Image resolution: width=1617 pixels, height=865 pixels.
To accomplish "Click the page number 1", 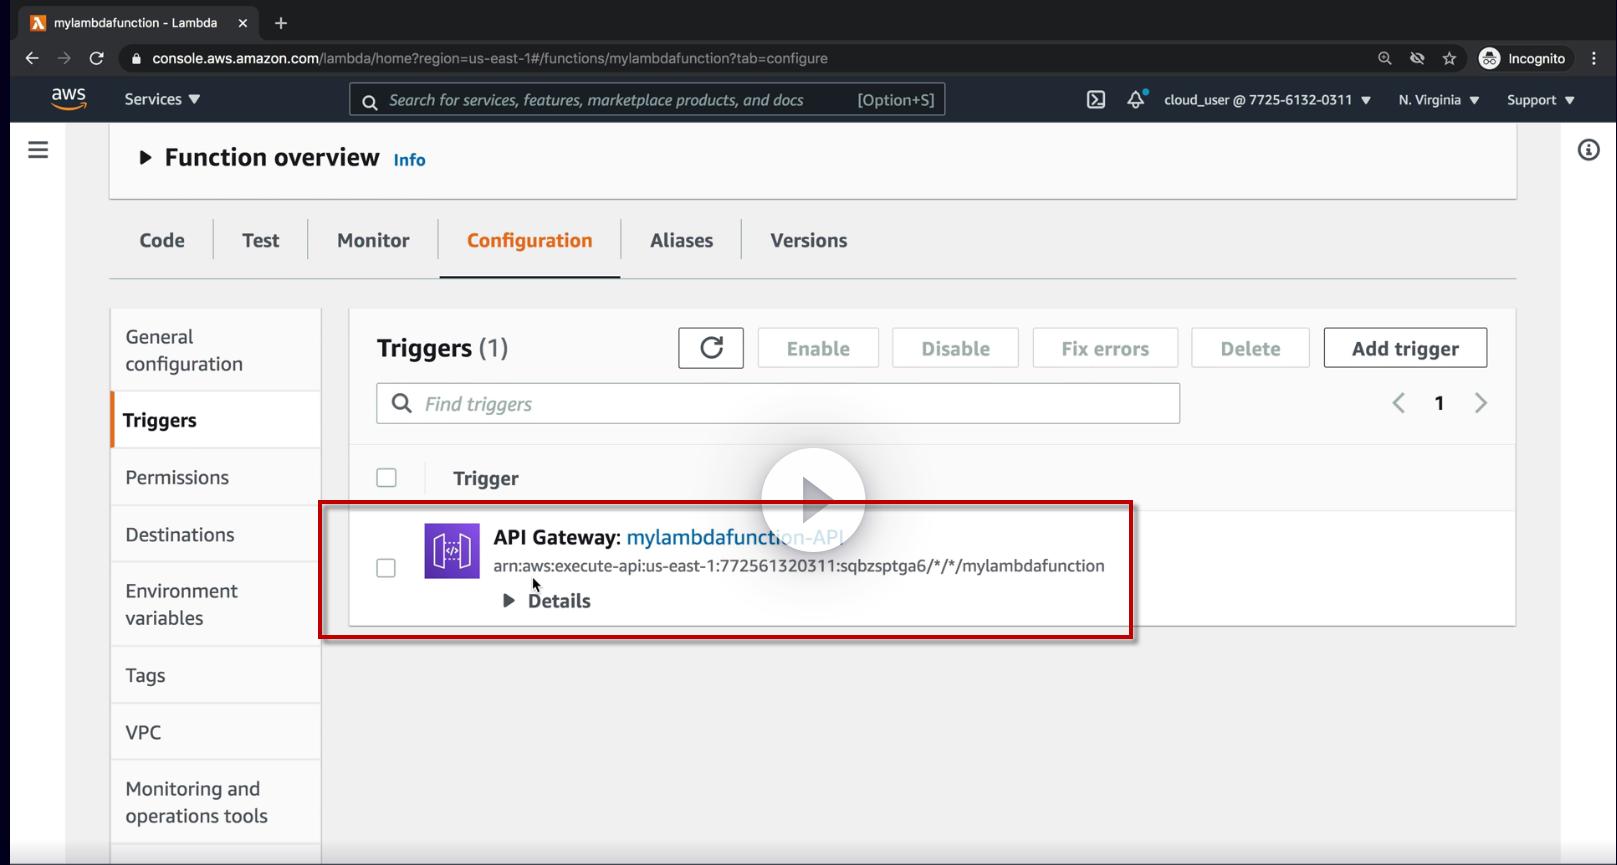I will coord(1439,403).
